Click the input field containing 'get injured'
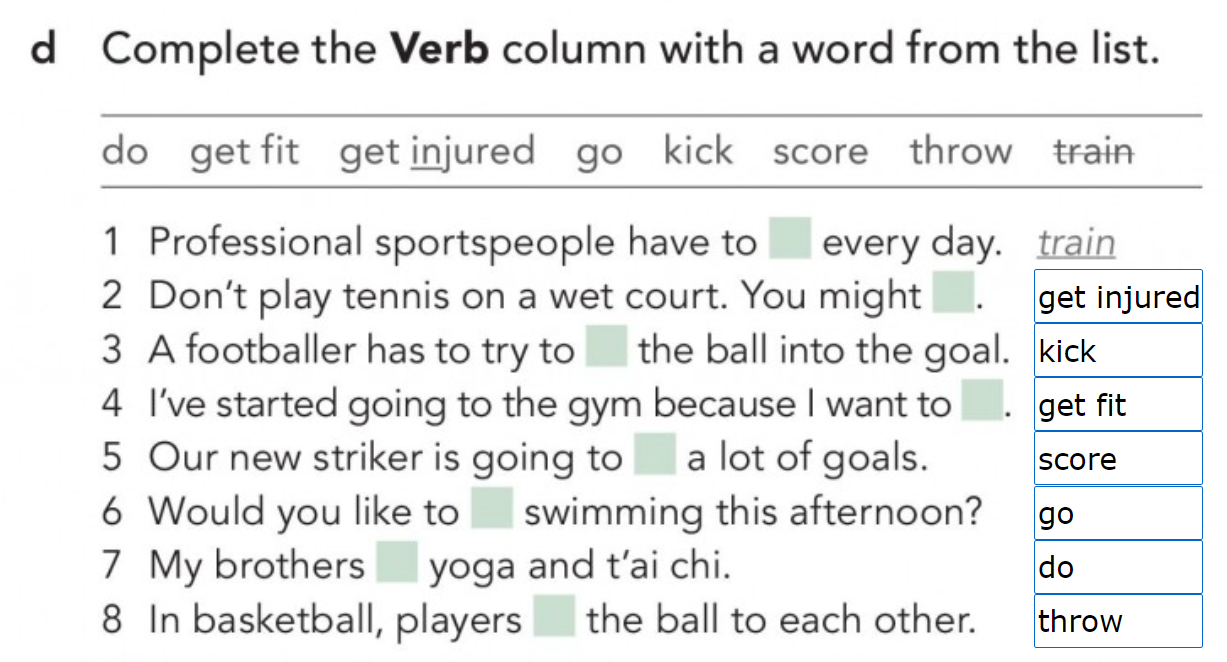This screenshot has height=662, width=1227. tap(1118, 297)
